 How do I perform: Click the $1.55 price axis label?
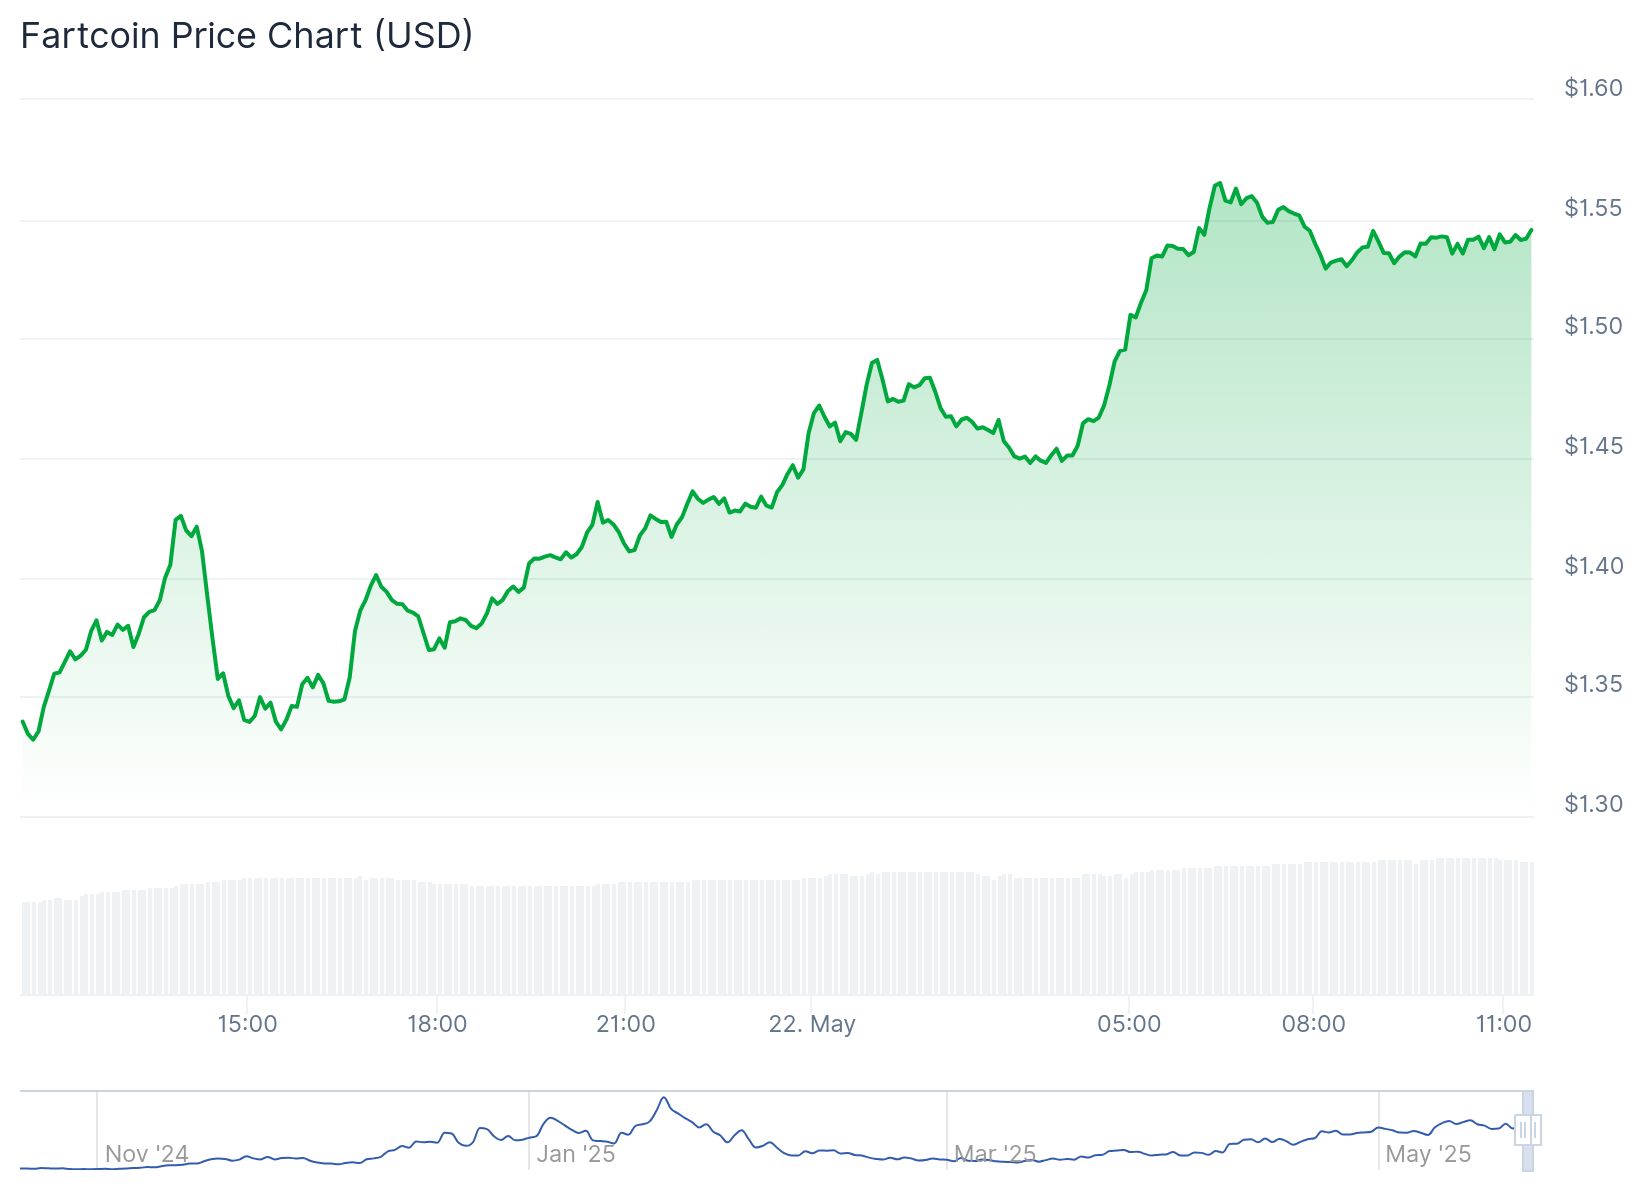pos(1593,208)
